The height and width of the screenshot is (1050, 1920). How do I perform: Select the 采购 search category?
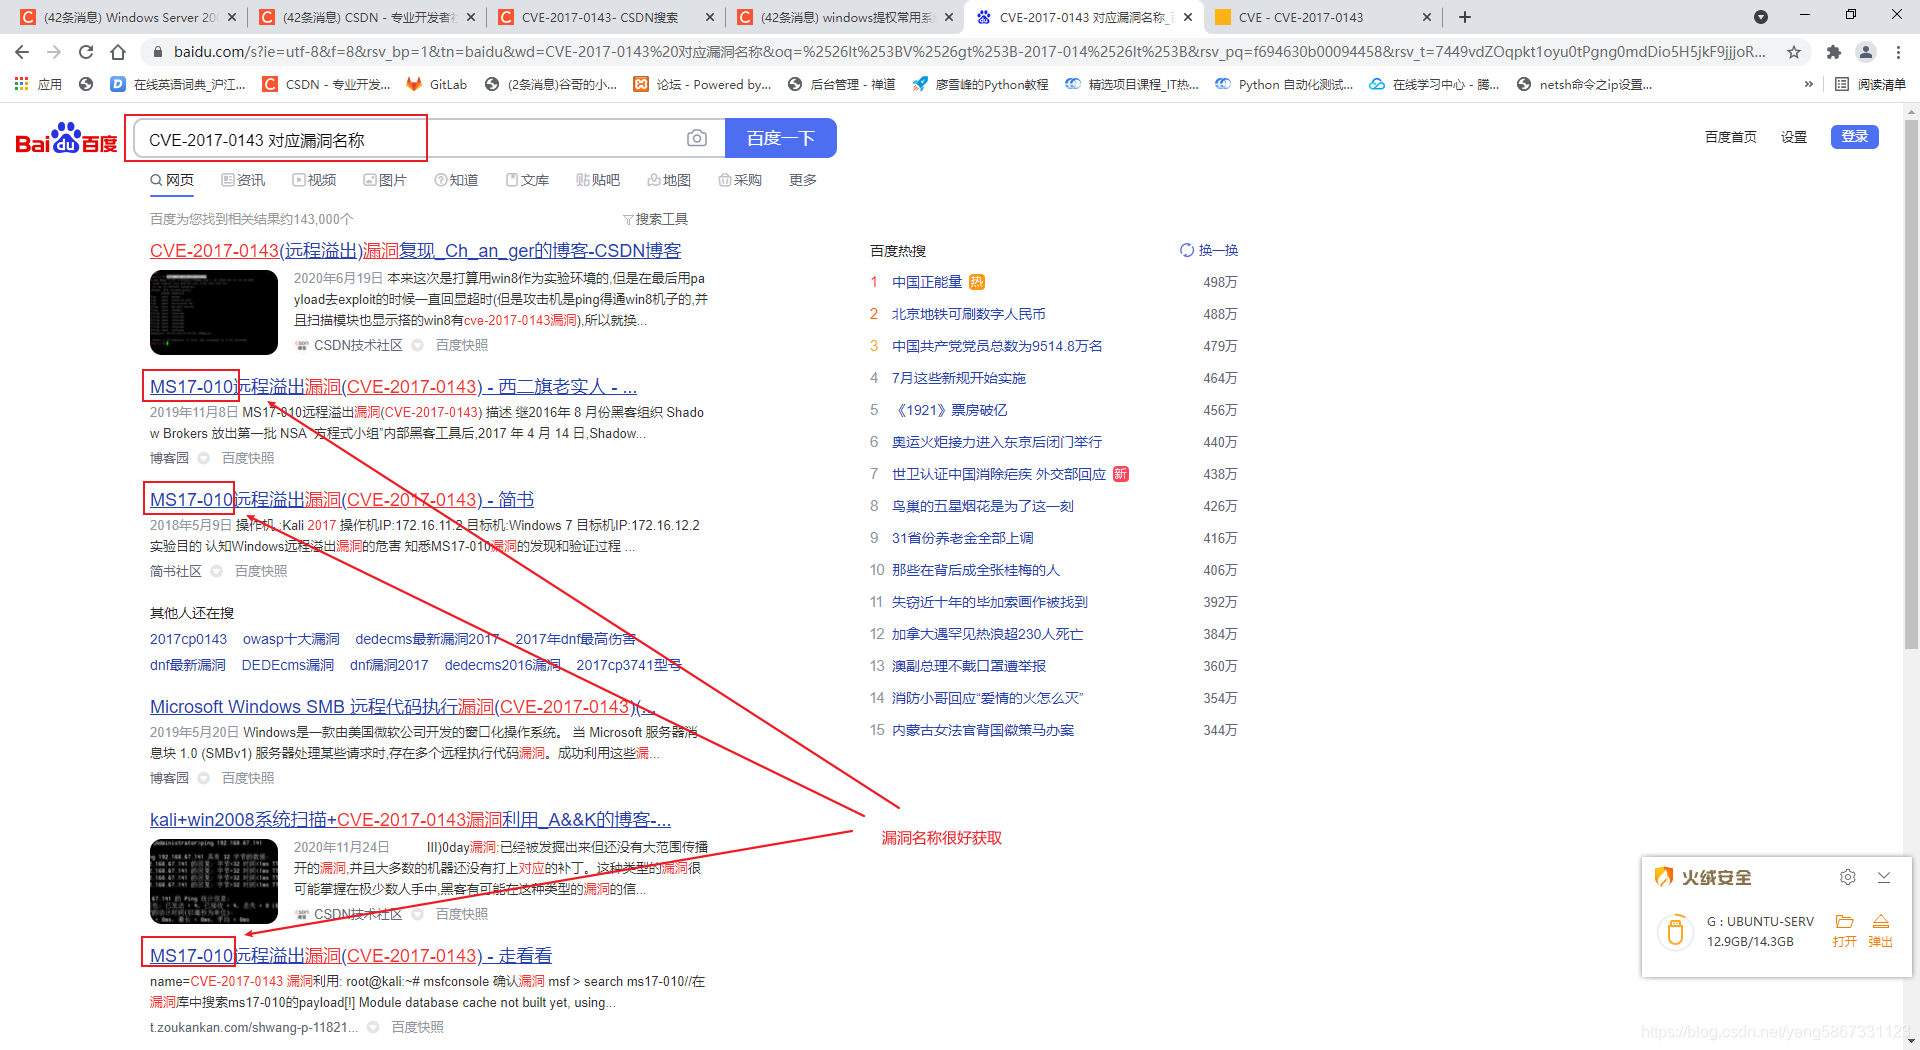click(x=740, y=180)
